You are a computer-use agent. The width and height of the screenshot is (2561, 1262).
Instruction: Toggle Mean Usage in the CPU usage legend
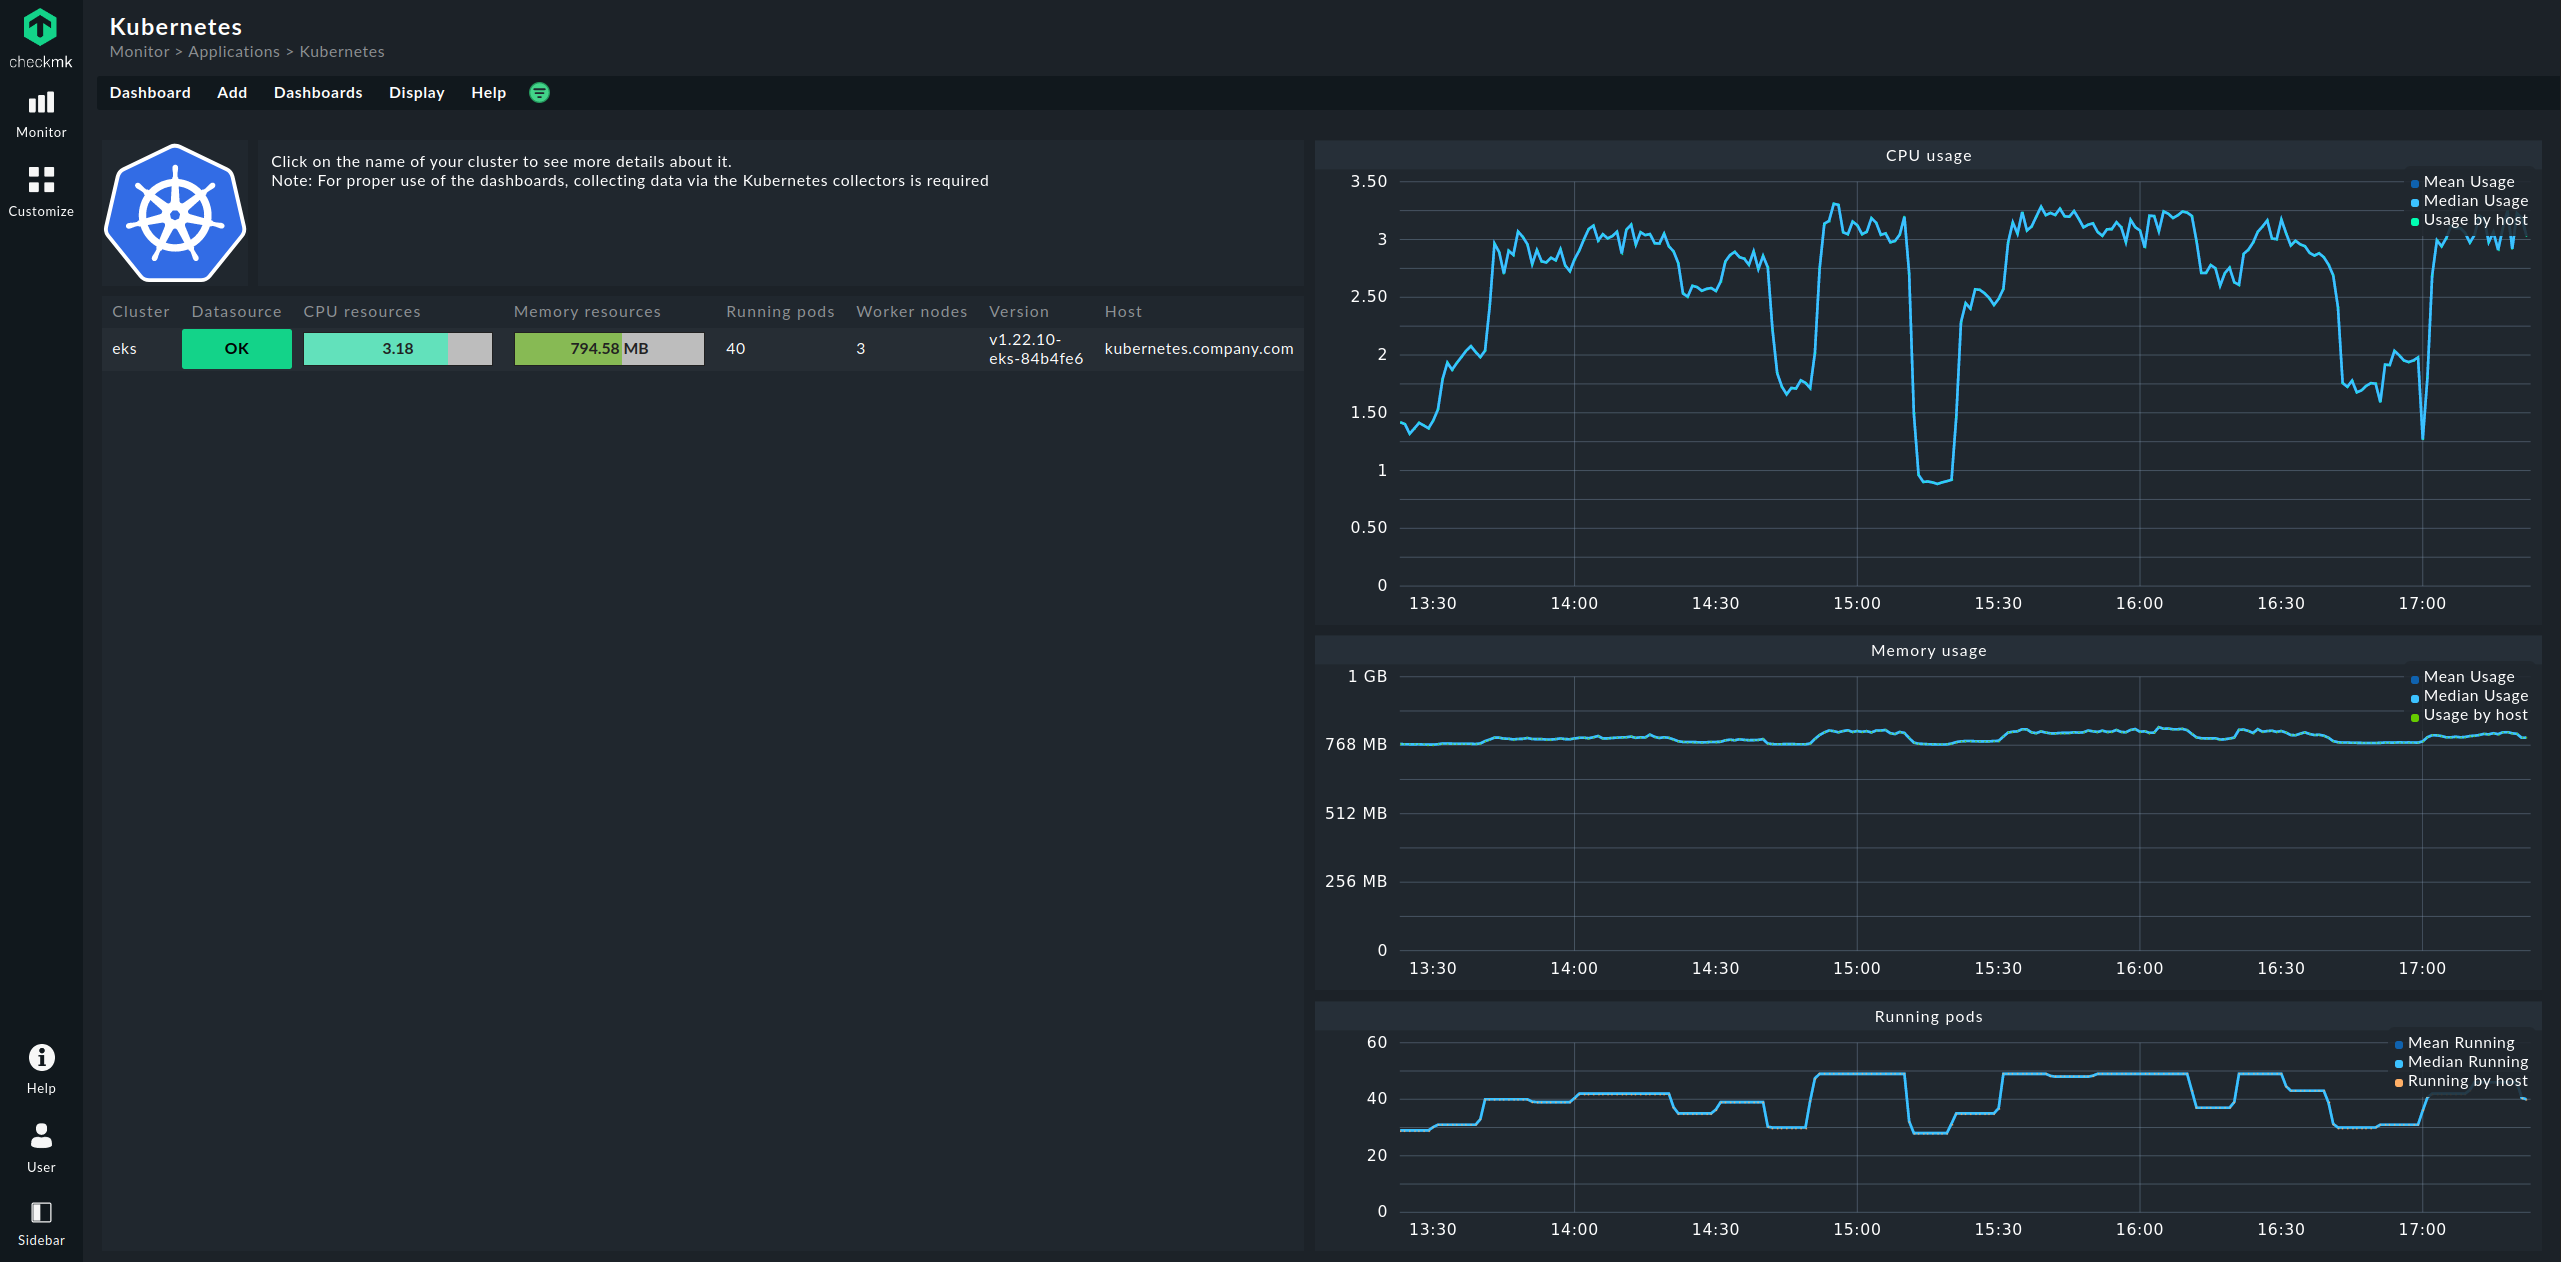click(x=2468, y=181)
